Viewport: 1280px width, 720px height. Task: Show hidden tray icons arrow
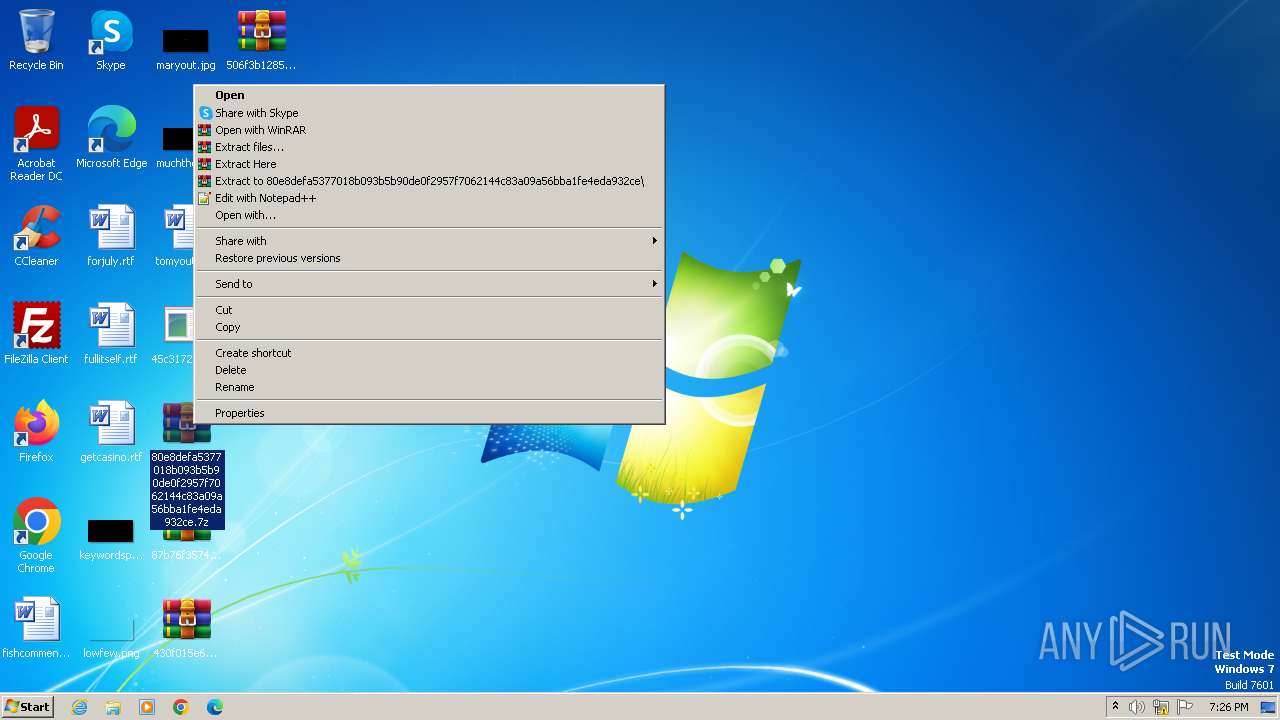point(1115,707)
